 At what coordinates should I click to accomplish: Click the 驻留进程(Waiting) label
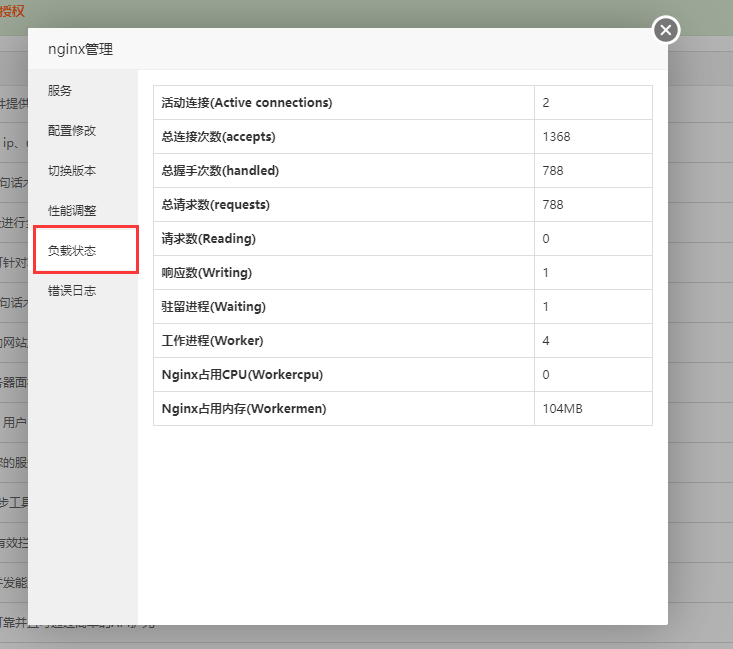click(214, 307)
